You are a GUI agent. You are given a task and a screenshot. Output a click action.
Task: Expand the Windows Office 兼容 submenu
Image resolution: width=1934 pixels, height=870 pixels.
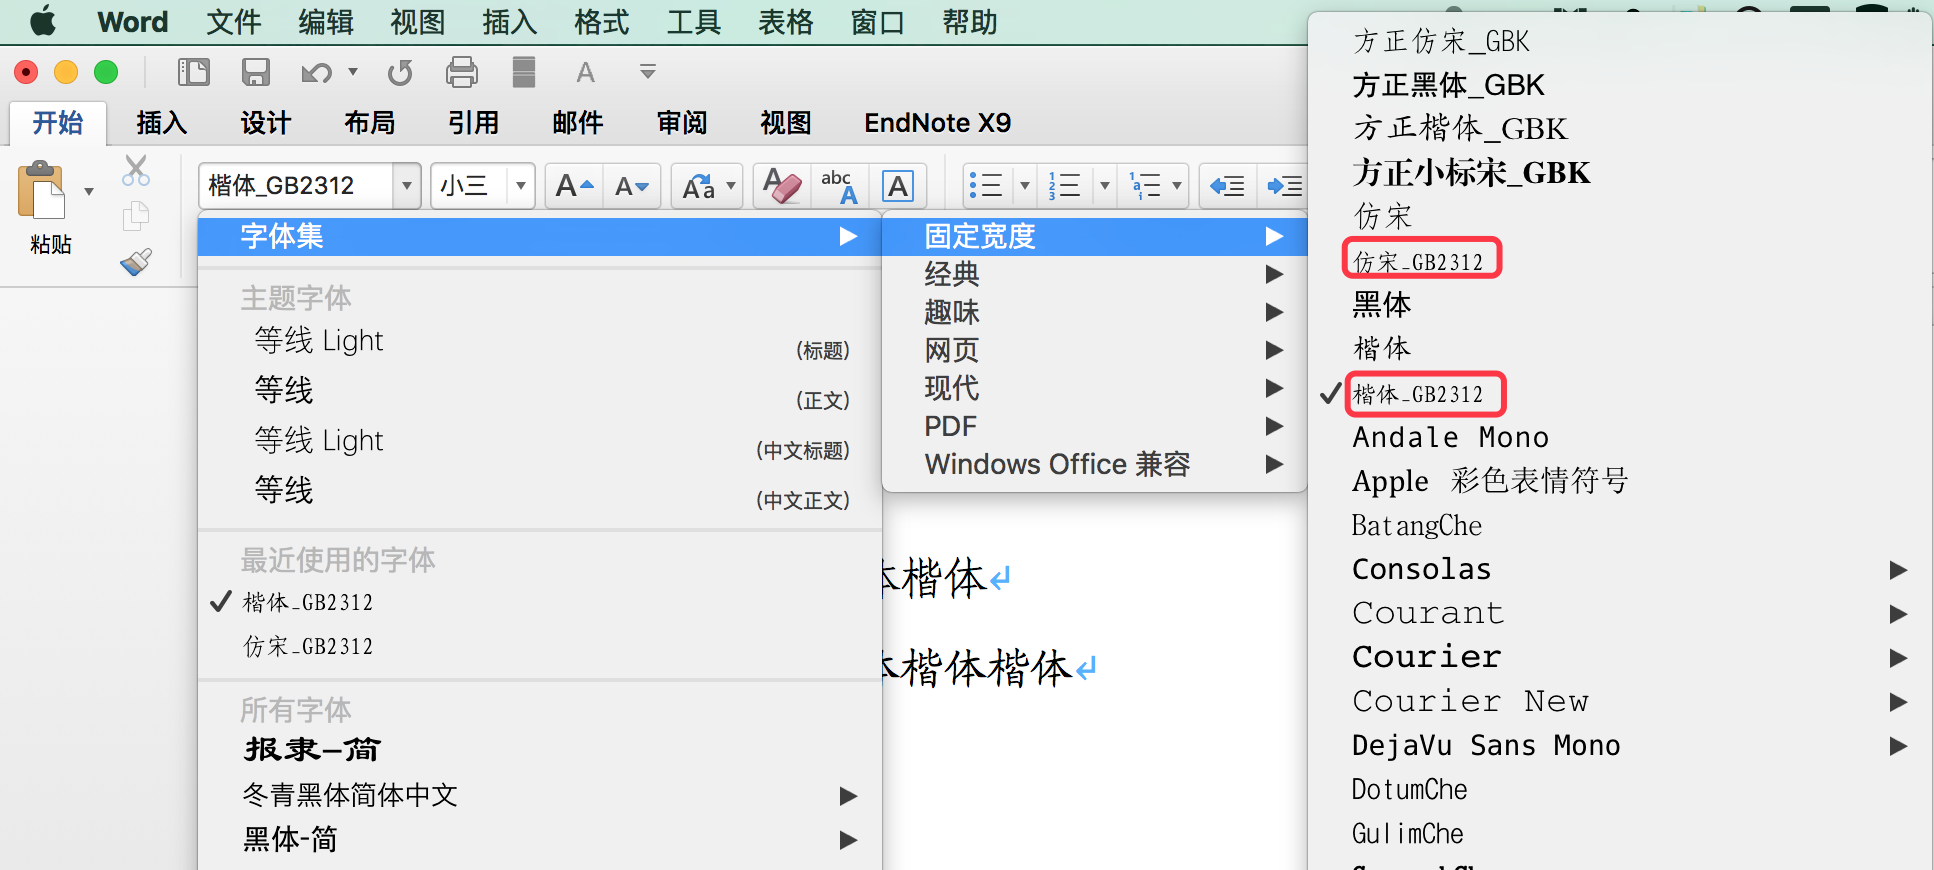coord(1095,464)
